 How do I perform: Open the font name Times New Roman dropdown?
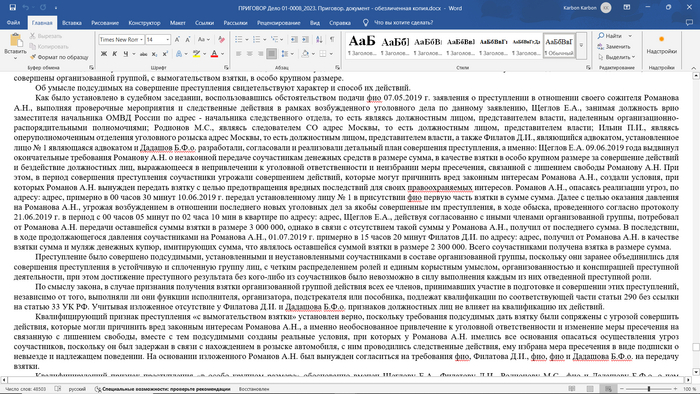[x=141, y=39]
